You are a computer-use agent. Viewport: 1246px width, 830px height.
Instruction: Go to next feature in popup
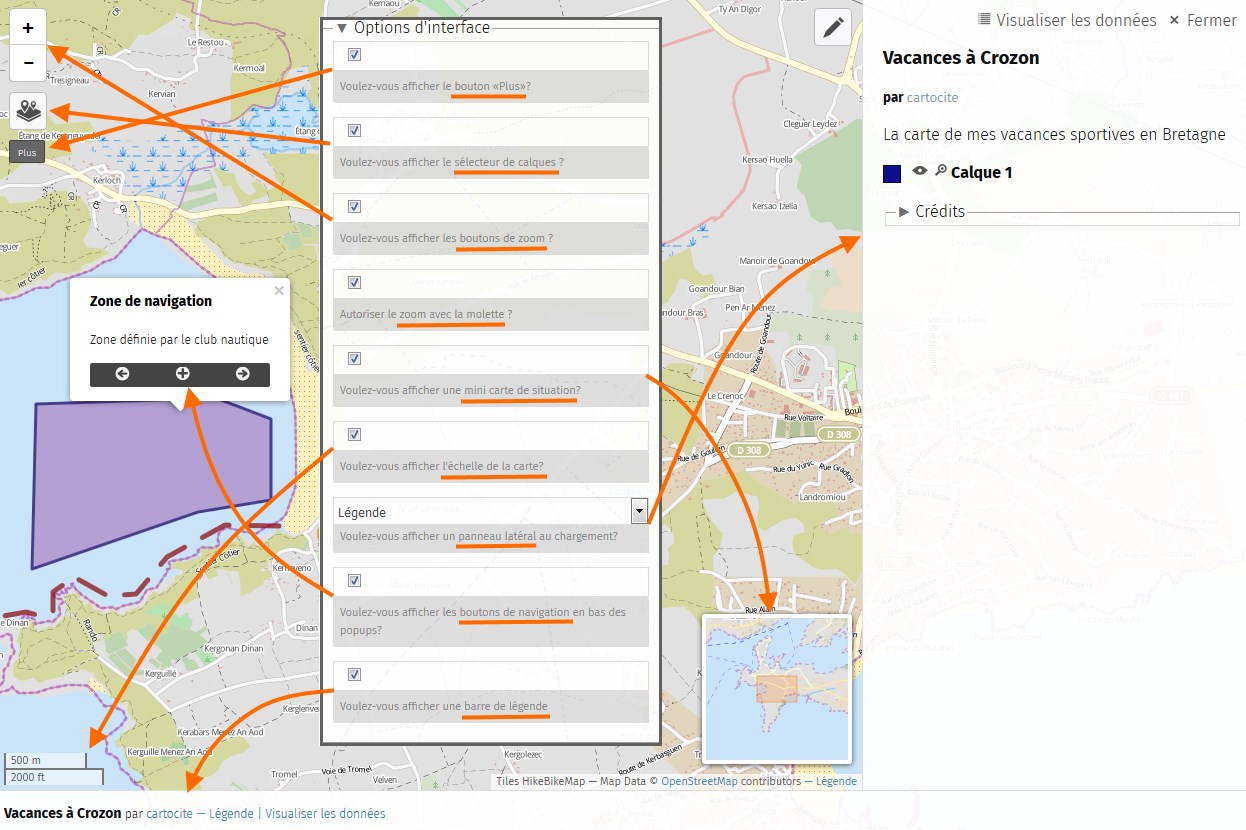pos(242,374)
